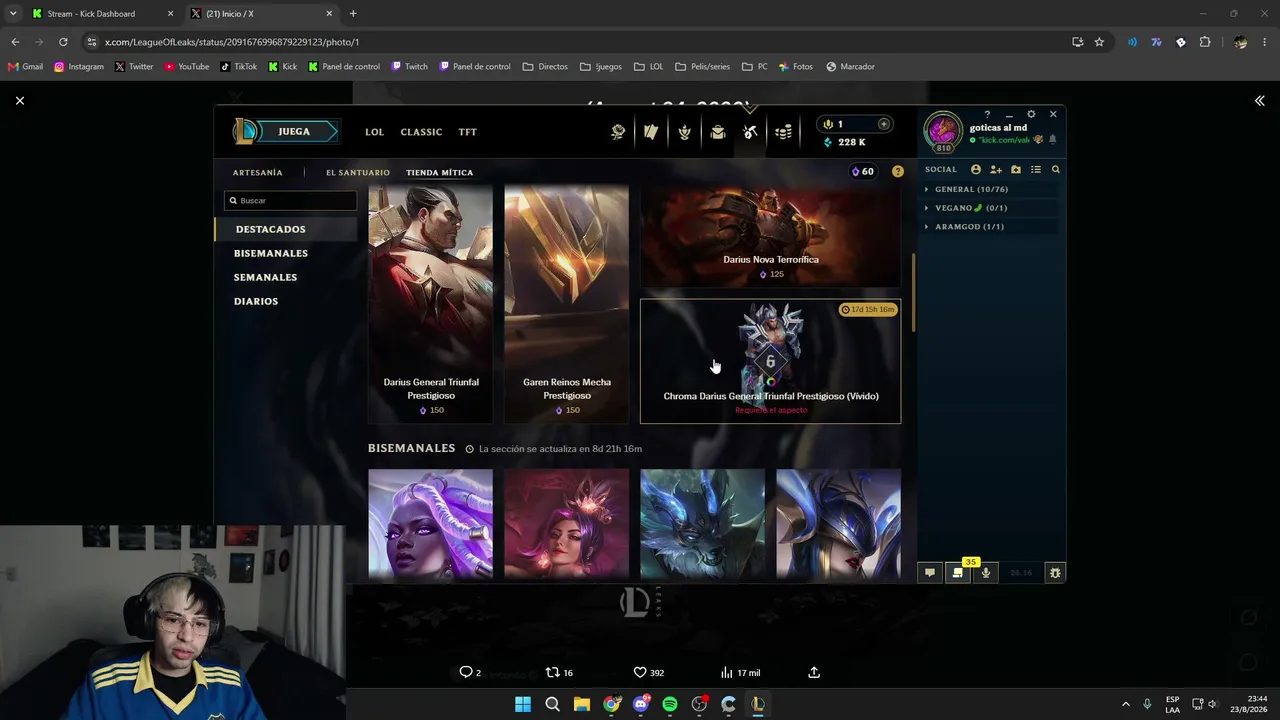Viewport: 1280px width, 720px height.
Task: Click the collection cards icon
Action: (x=651, y=132)
